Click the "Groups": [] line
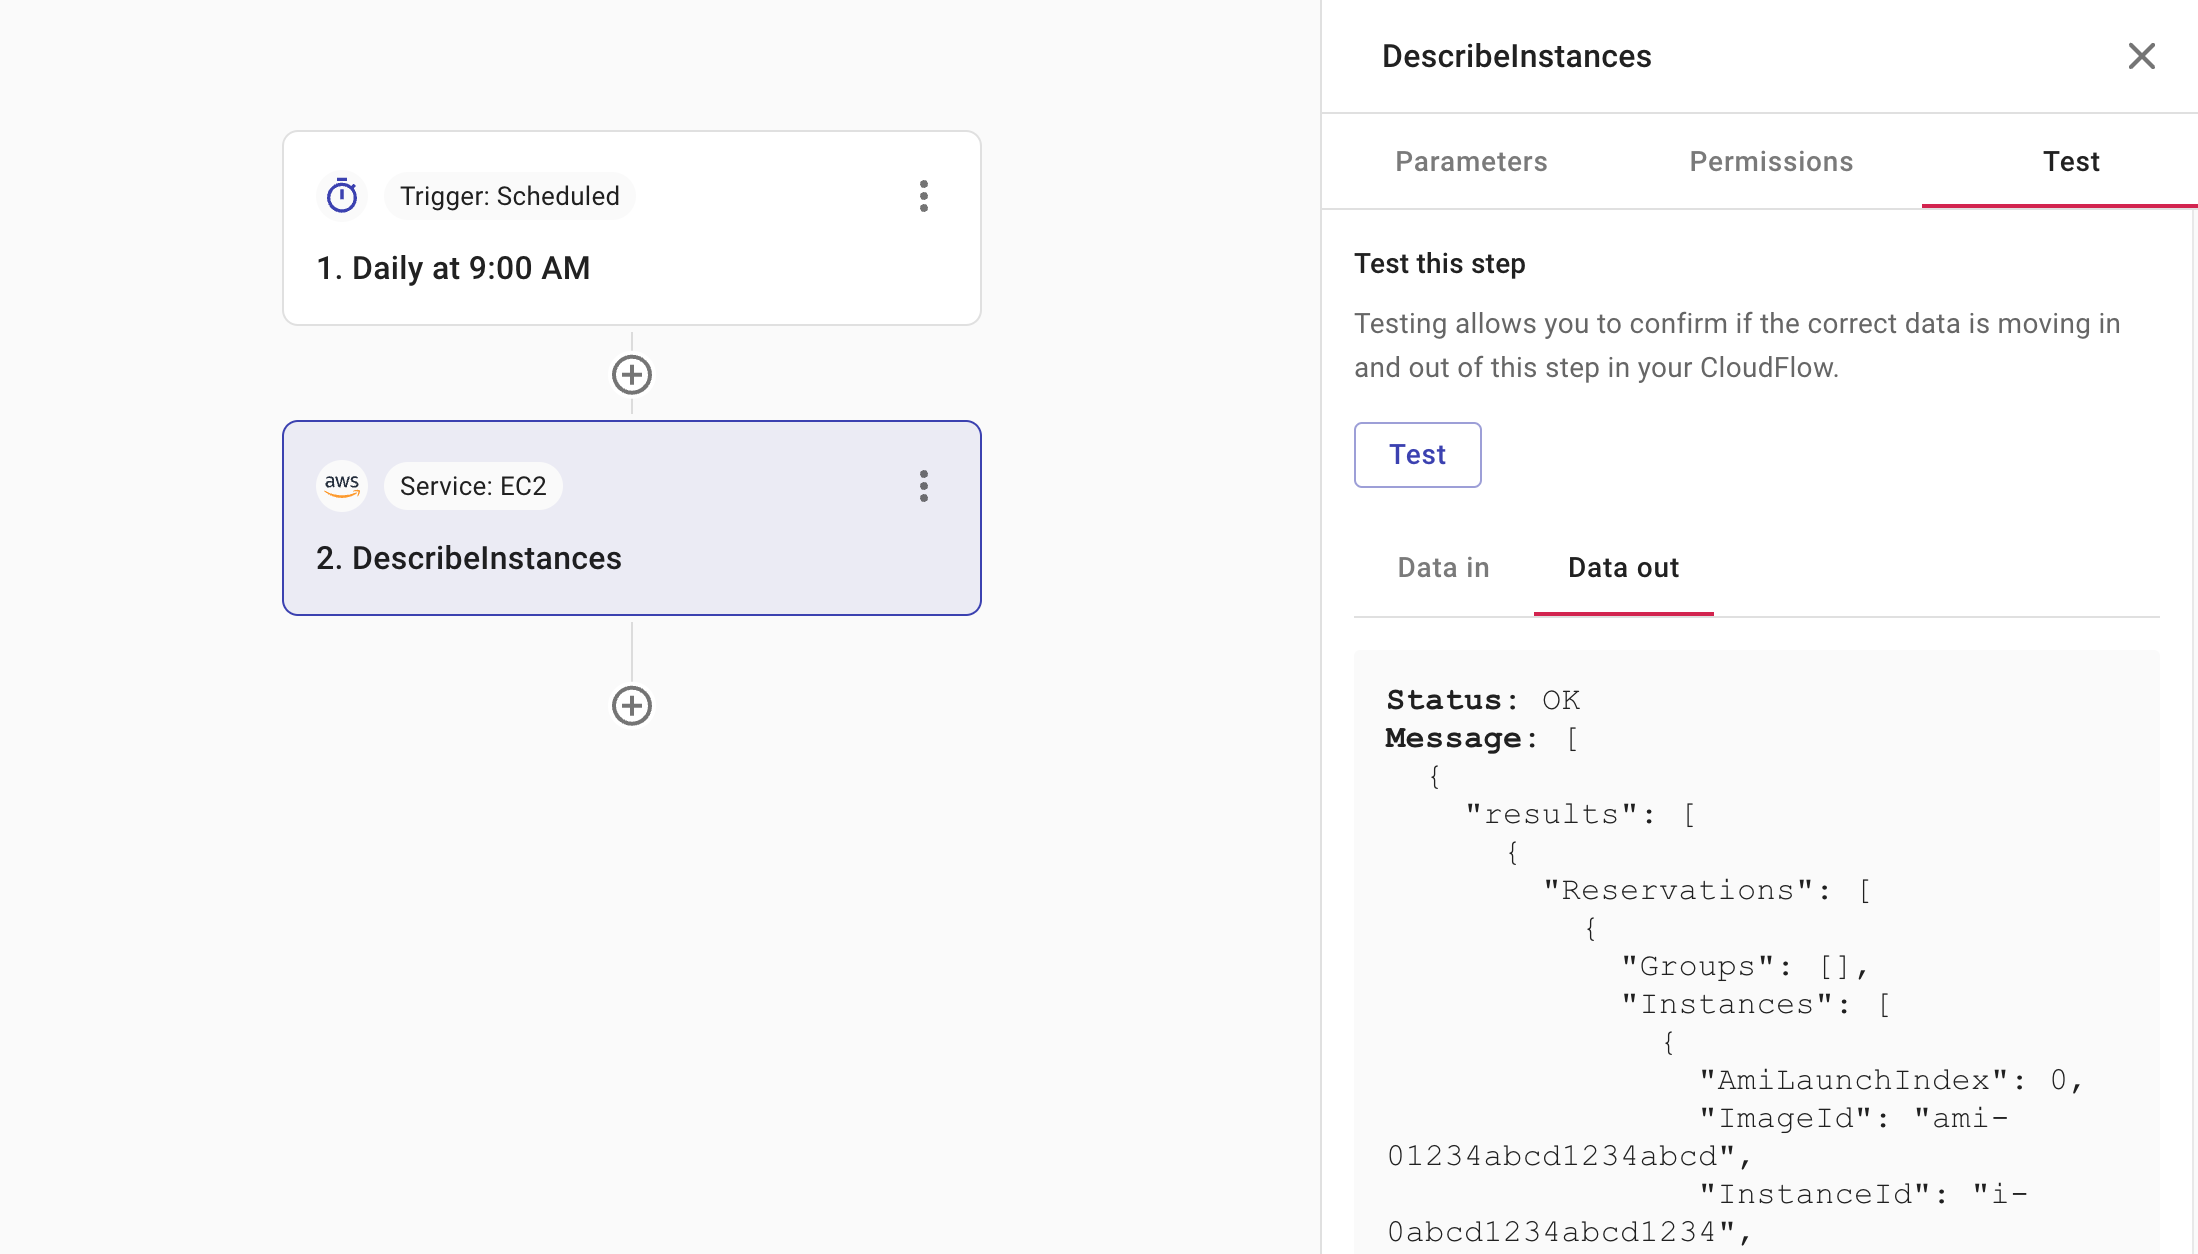 (x=1745, y=966)
